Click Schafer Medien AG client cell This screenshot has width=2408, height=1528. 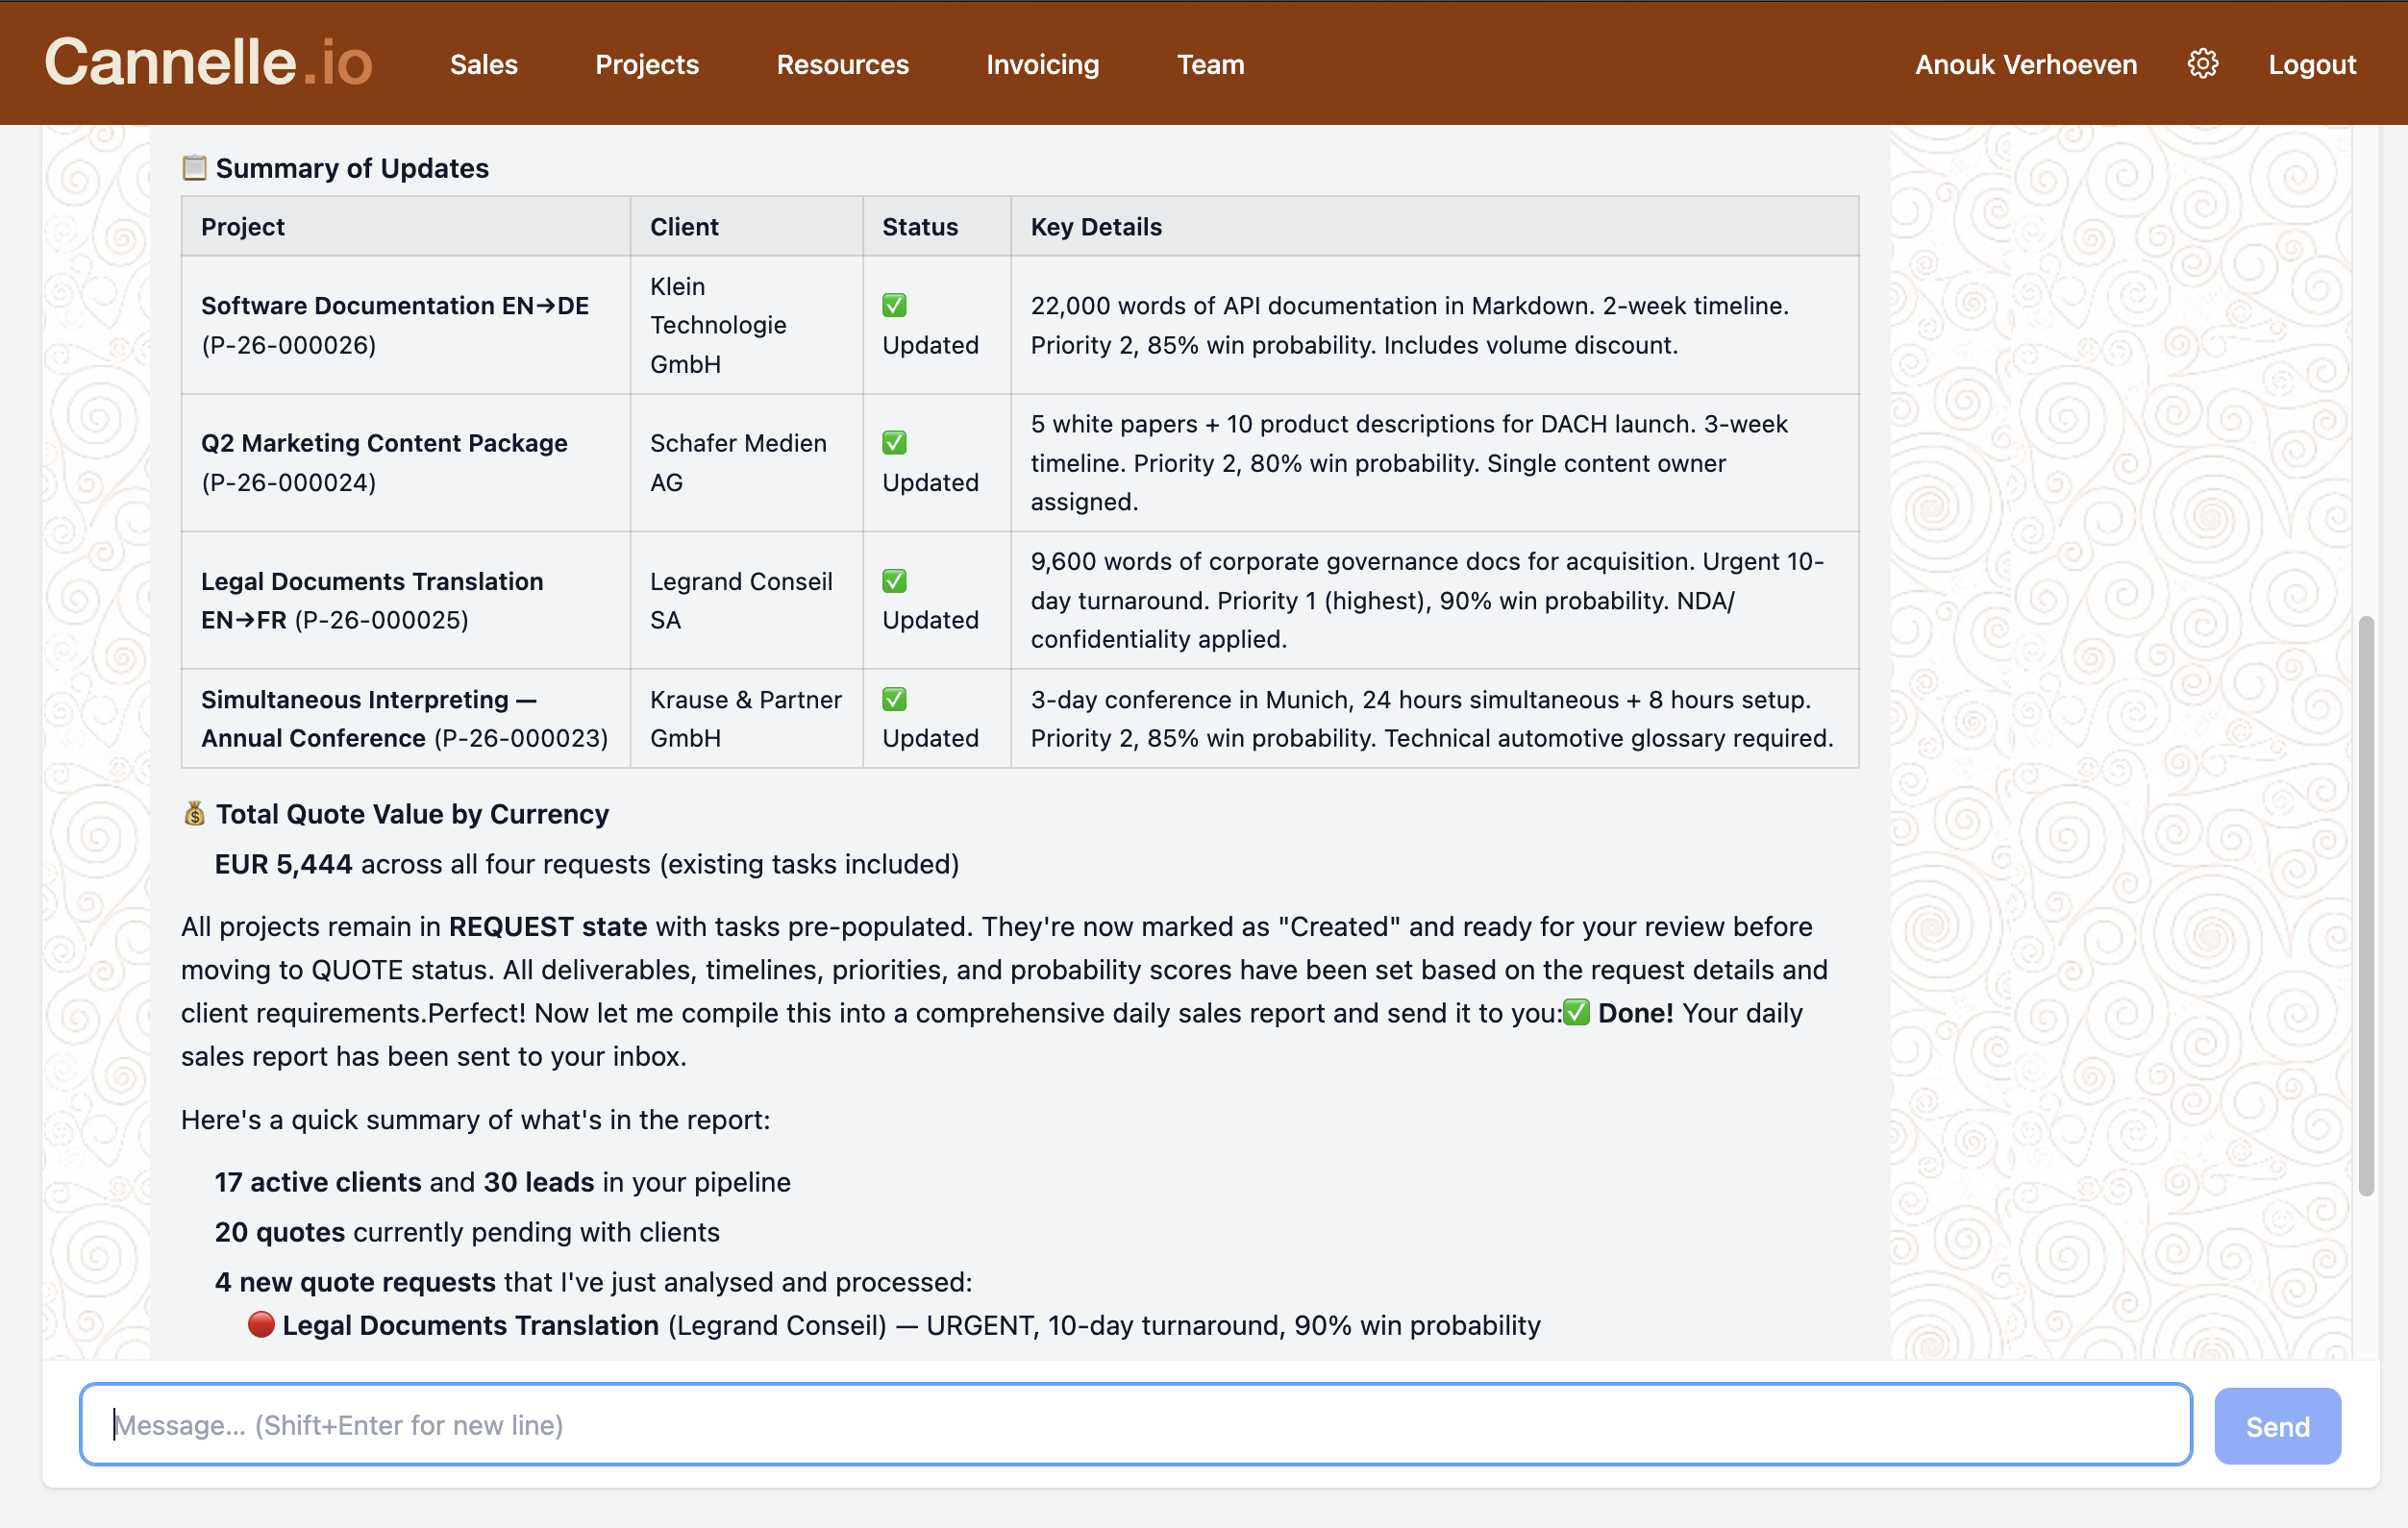tap(747, 463)
